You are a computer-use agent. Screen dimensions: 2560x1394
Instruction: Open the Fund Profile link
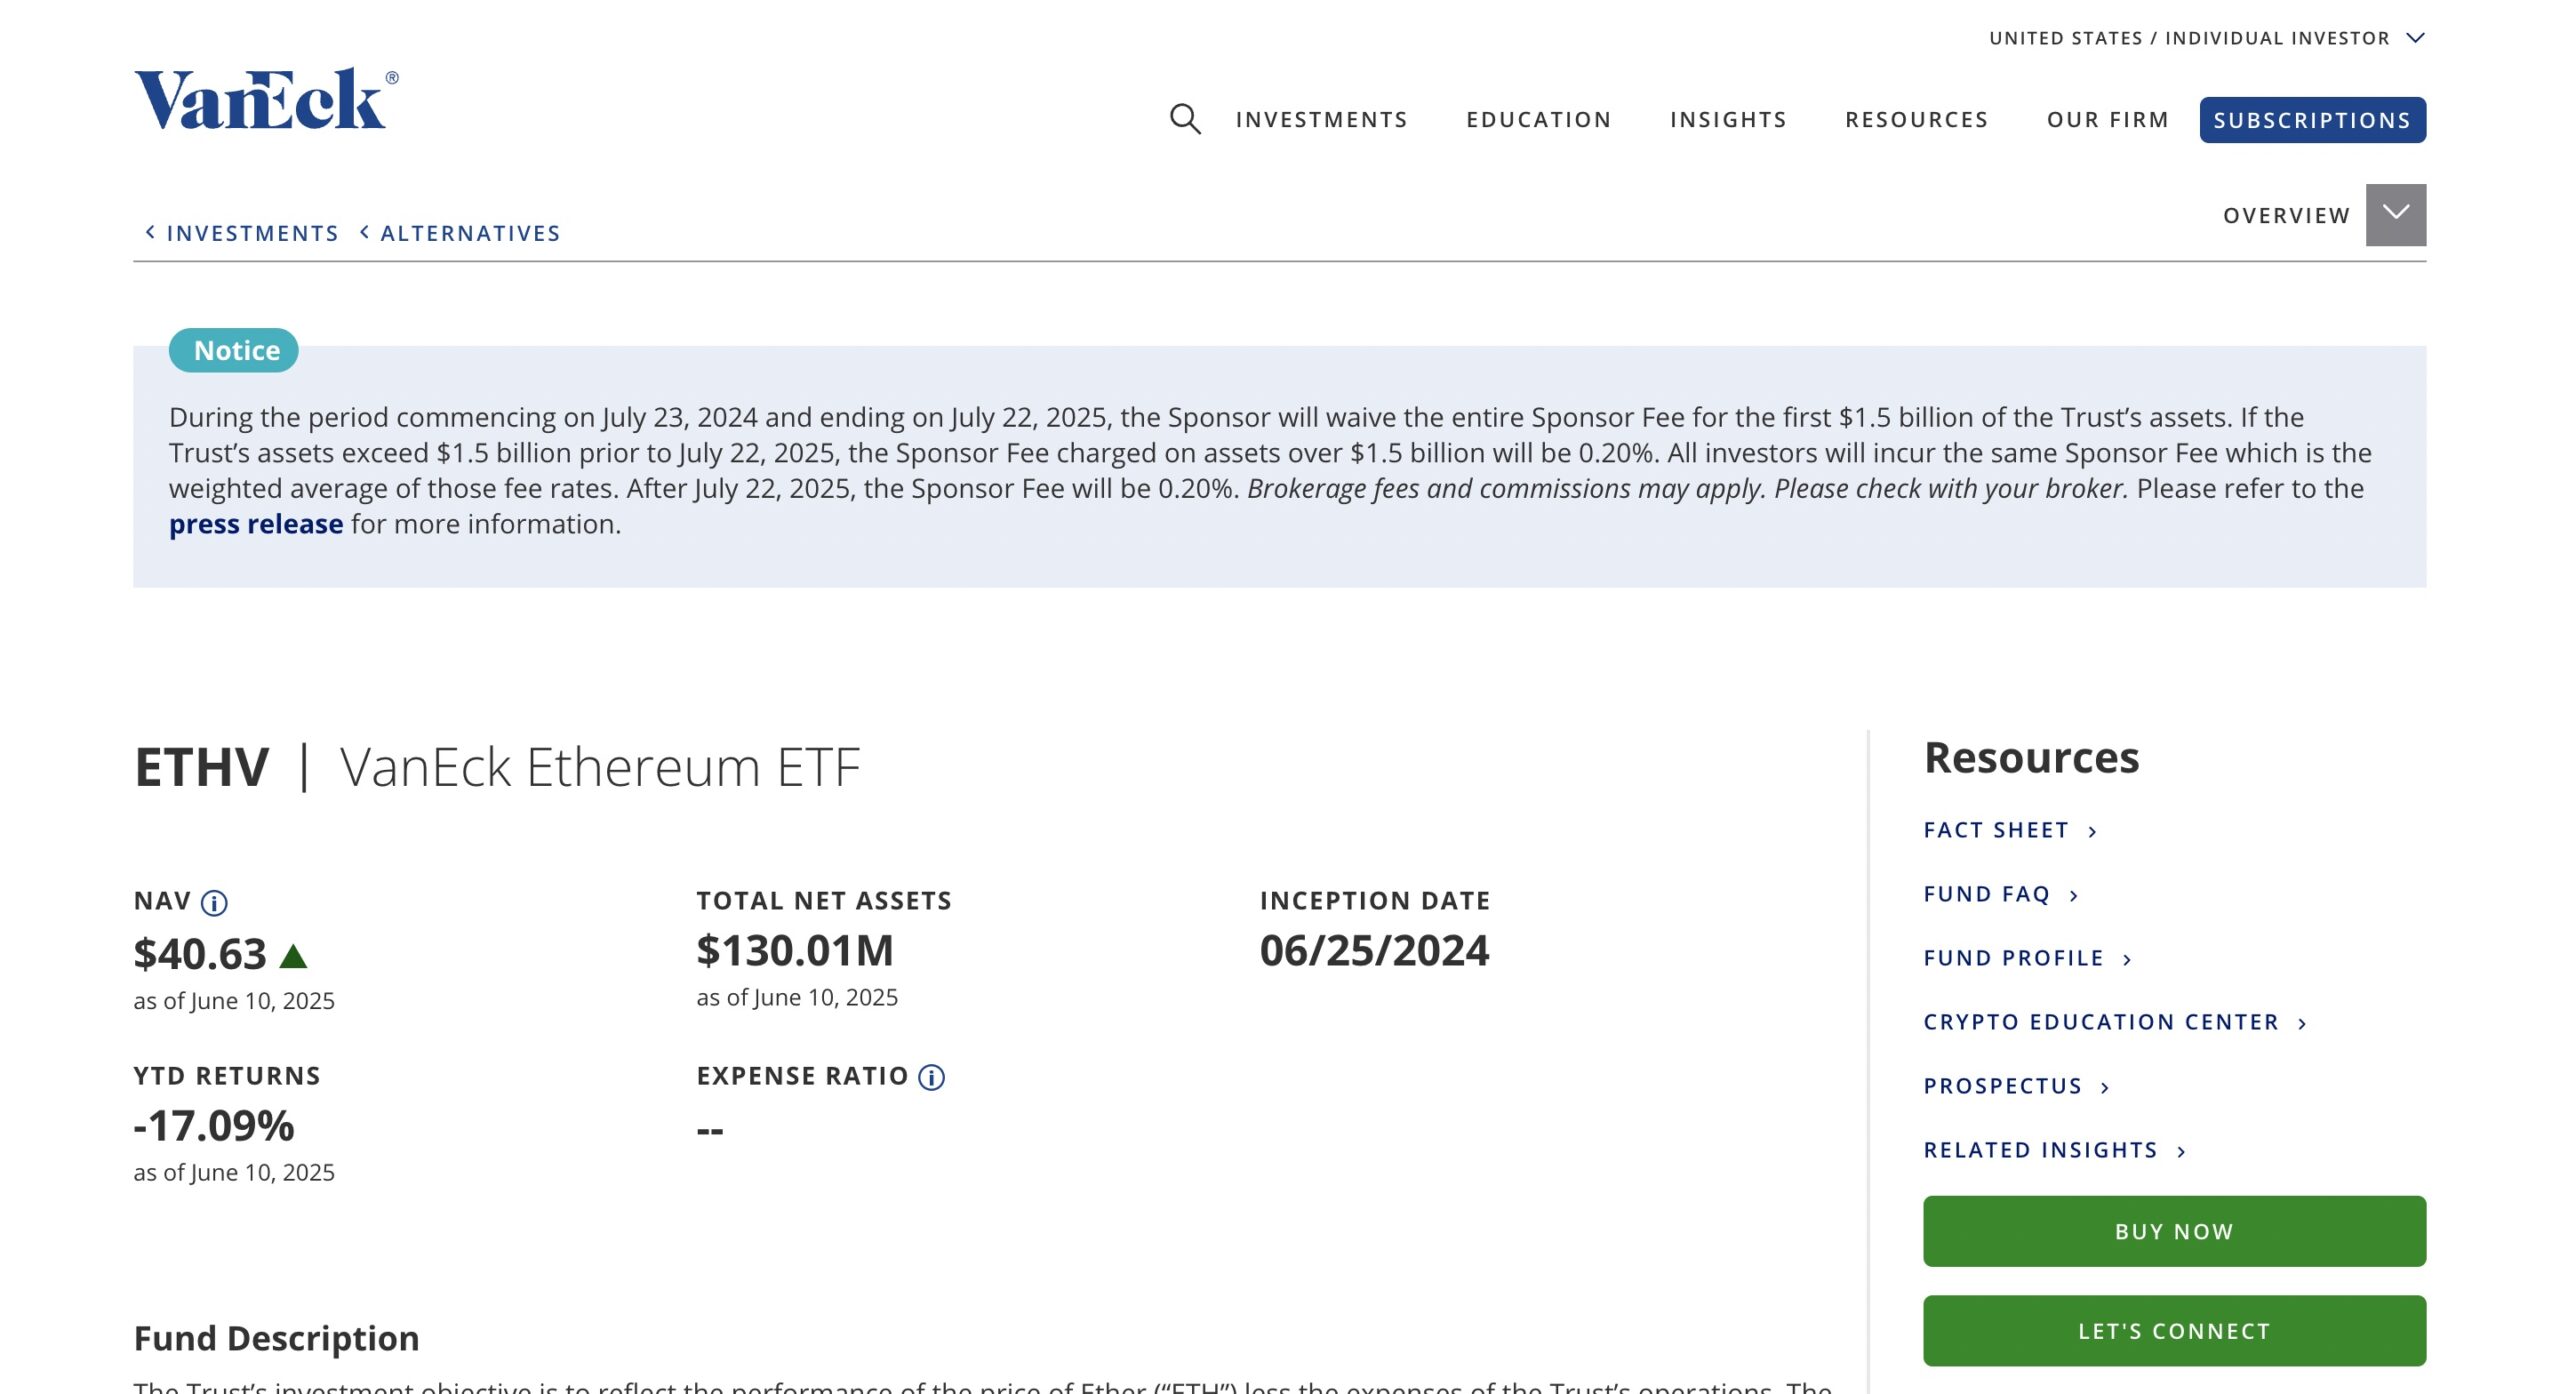[2028, 958]
